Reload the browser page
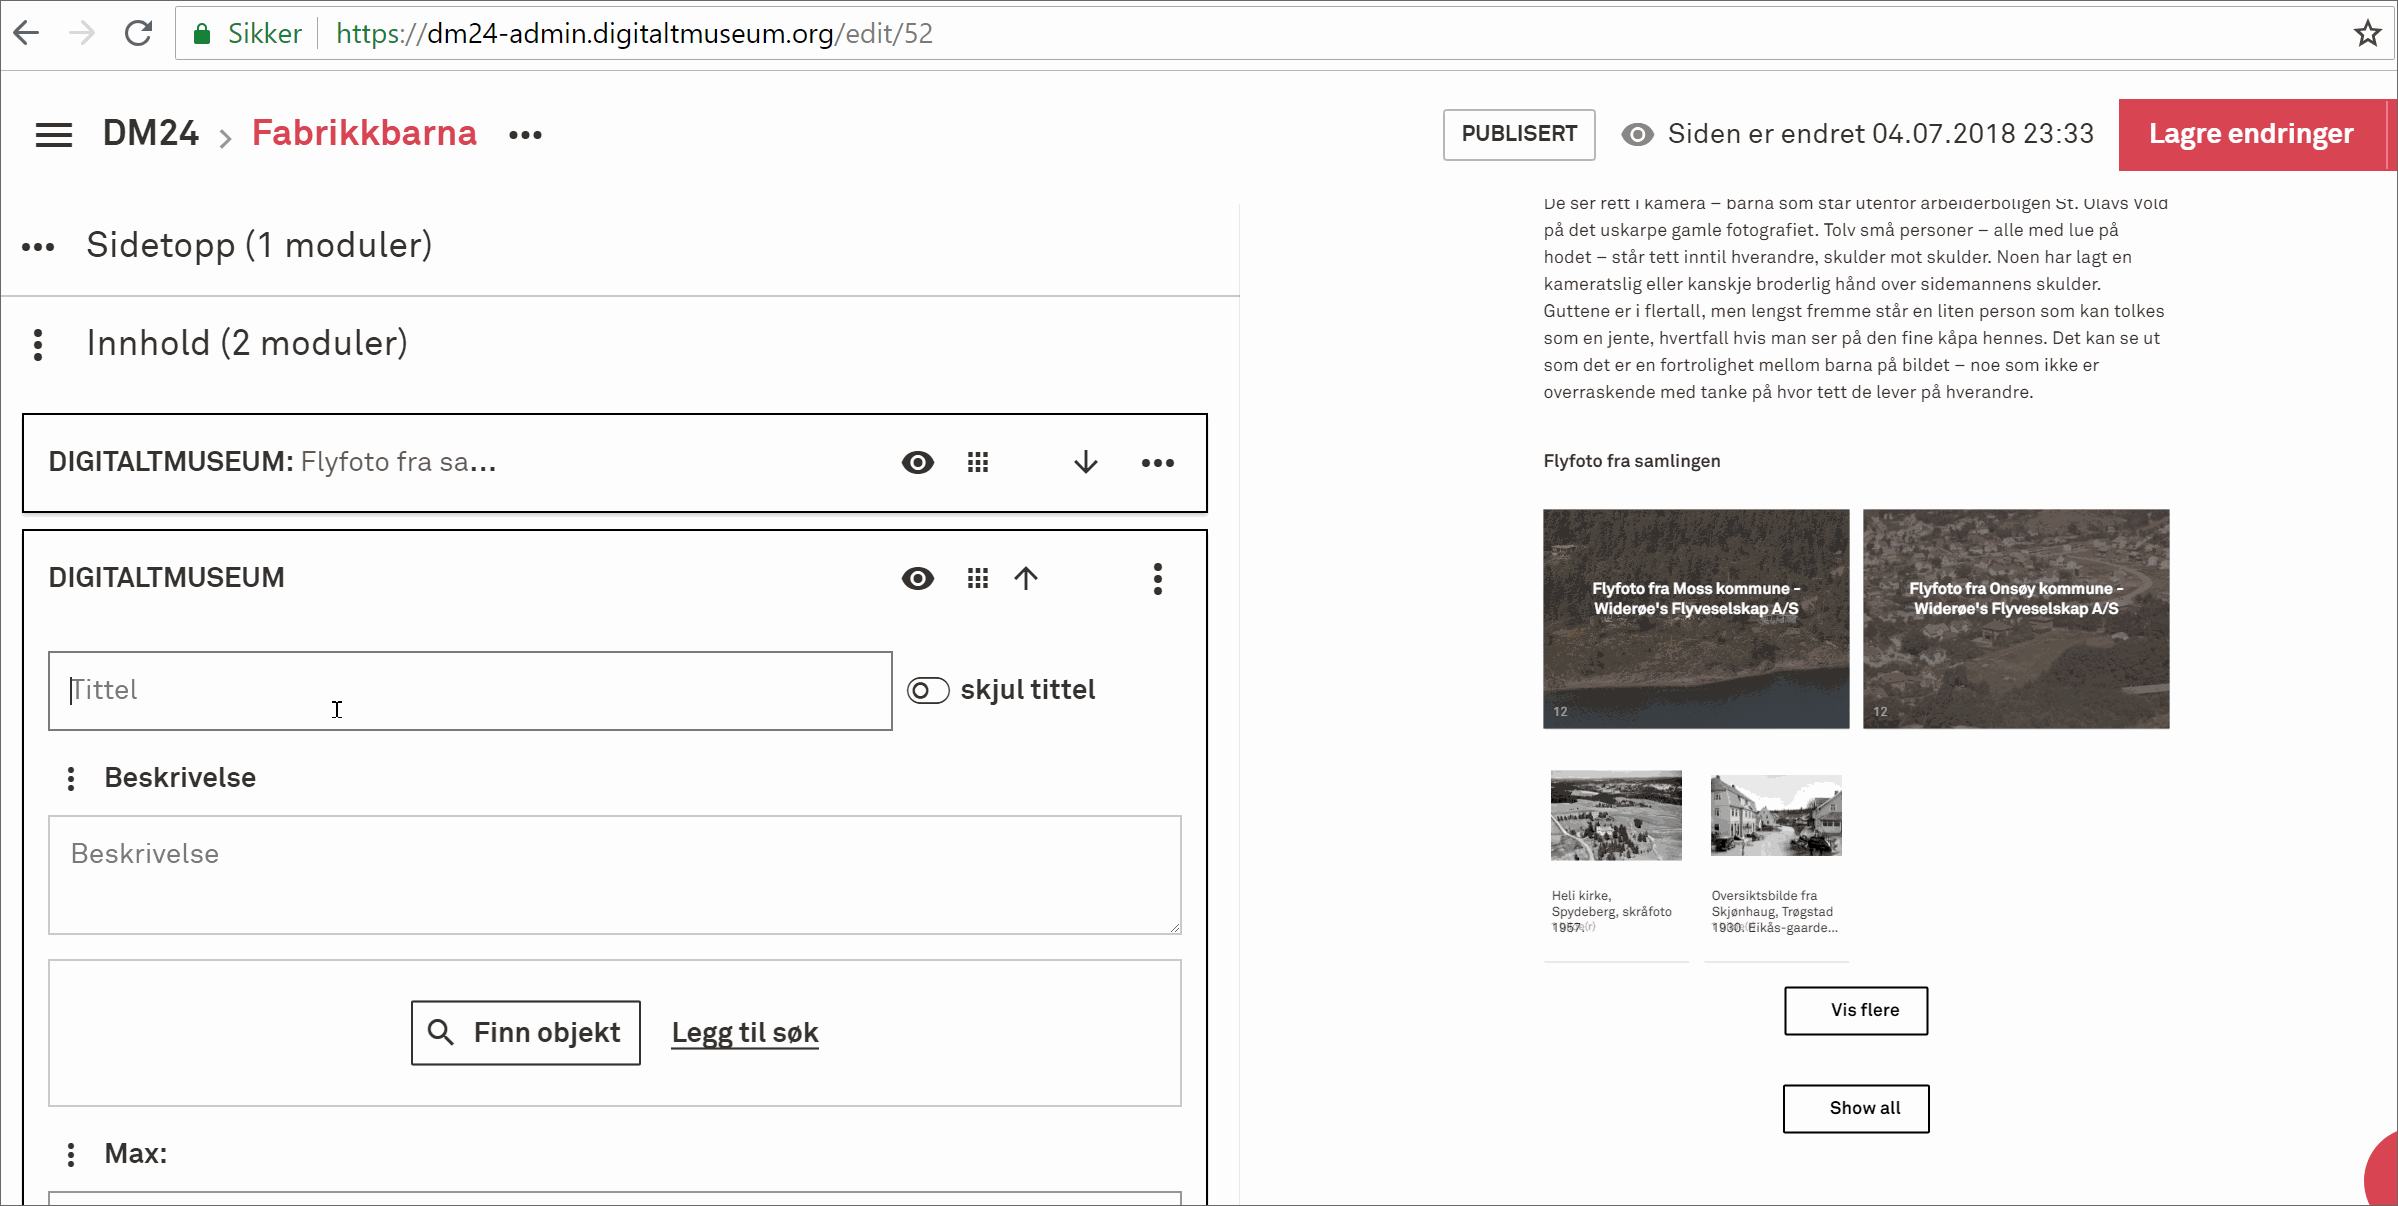 point(138,34)
